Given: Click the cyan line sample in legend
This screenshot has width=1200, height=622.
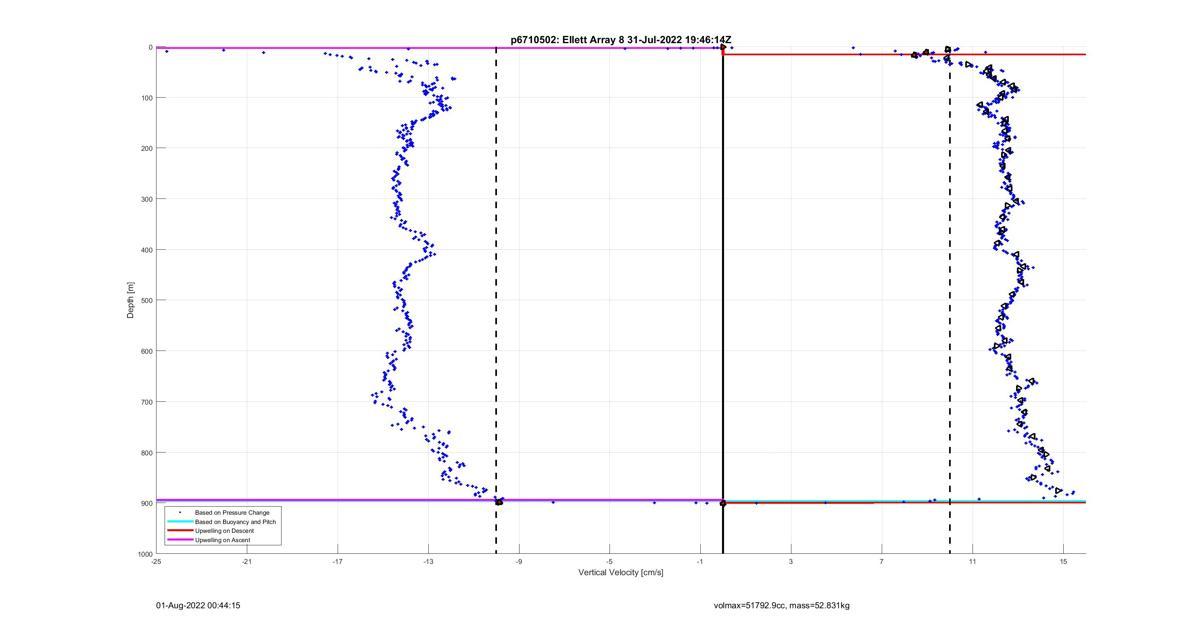Looking at the screenshot, I should tap(179, 522).
